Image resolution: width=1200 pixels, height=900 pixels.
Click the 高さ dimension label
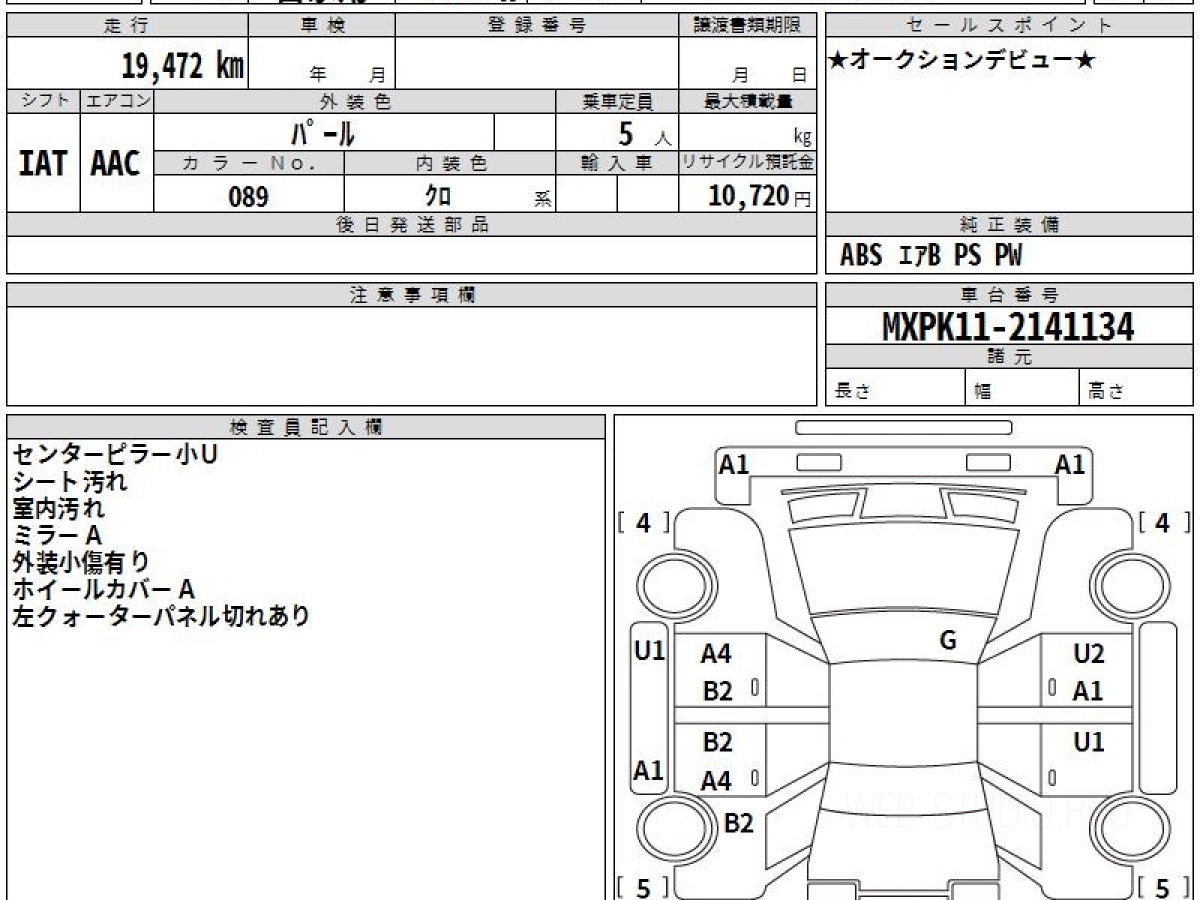(x=1107, y=392)
